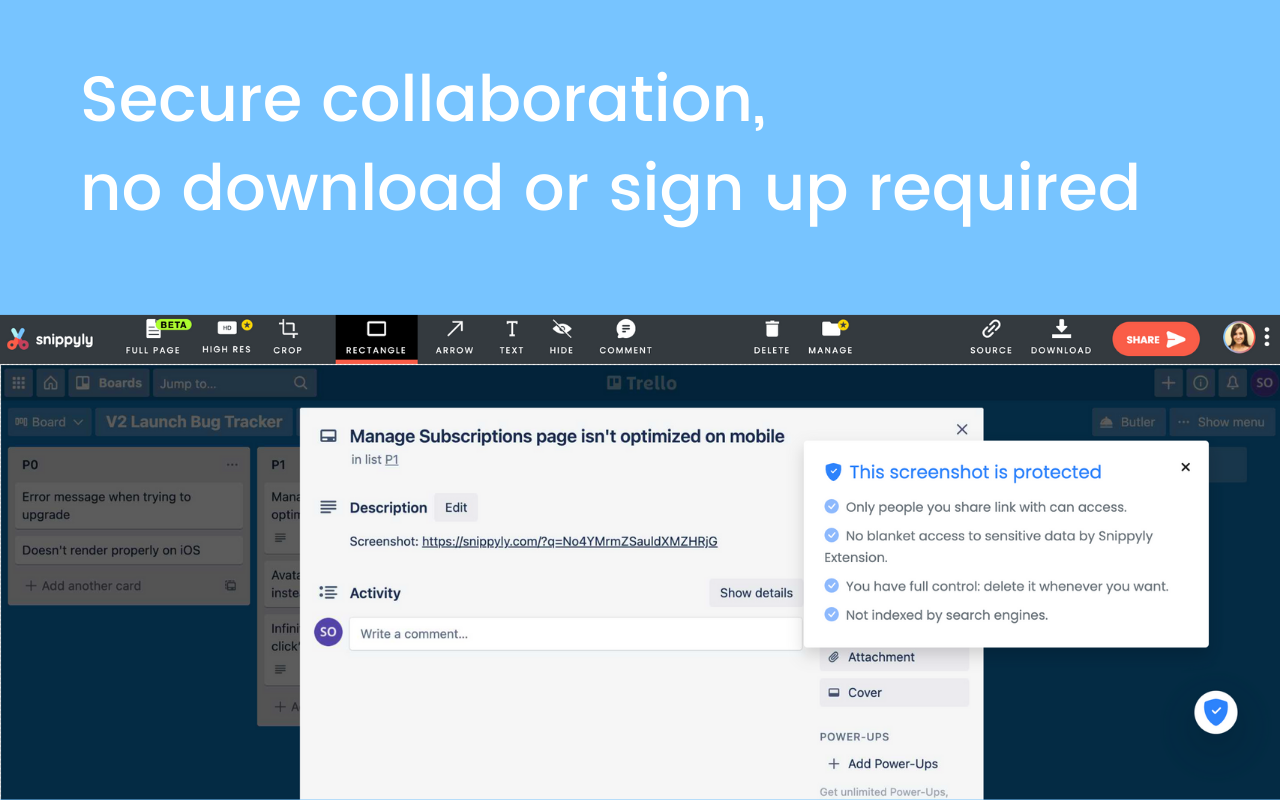Click the Jump to search field
Viewport: 1280px width, 800px height.
pyautogui.click(x=235, y=383)
